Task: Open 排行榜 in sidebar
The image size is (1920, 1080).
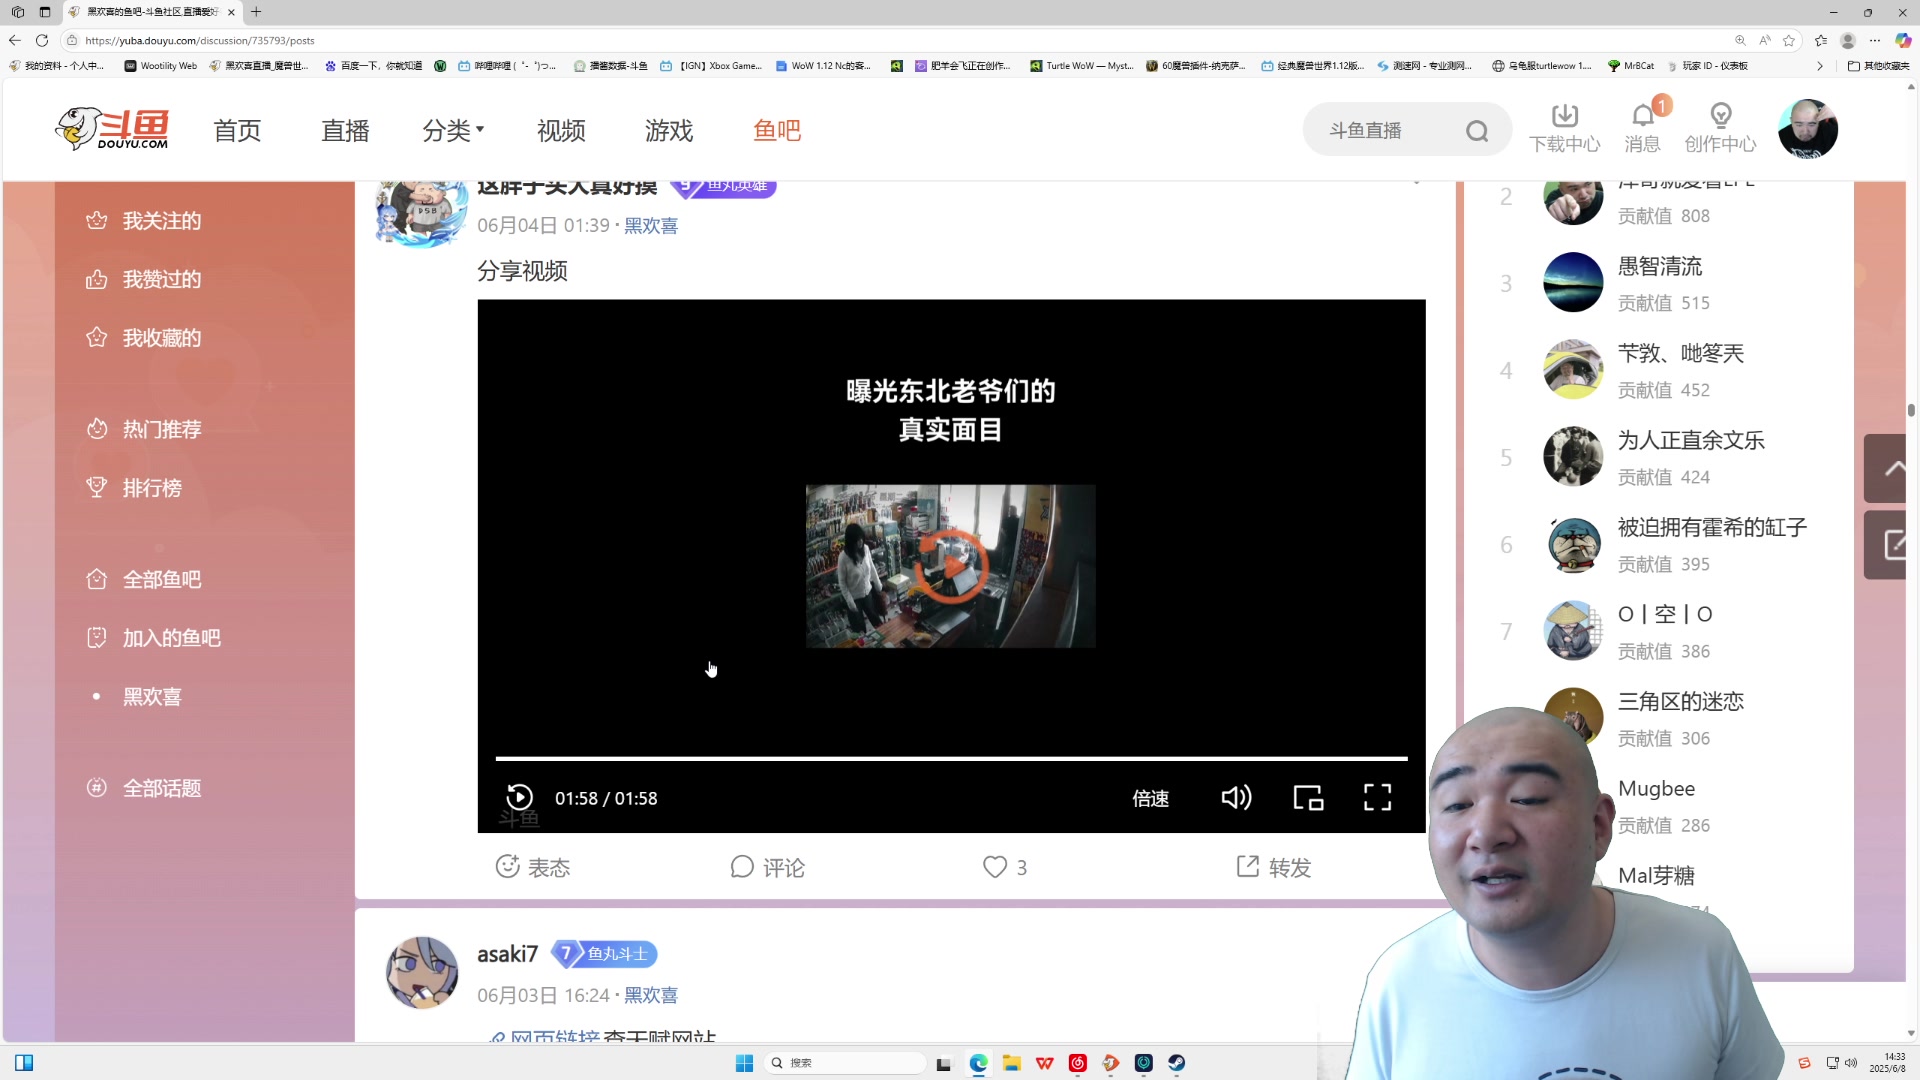Action: point(133,488)
